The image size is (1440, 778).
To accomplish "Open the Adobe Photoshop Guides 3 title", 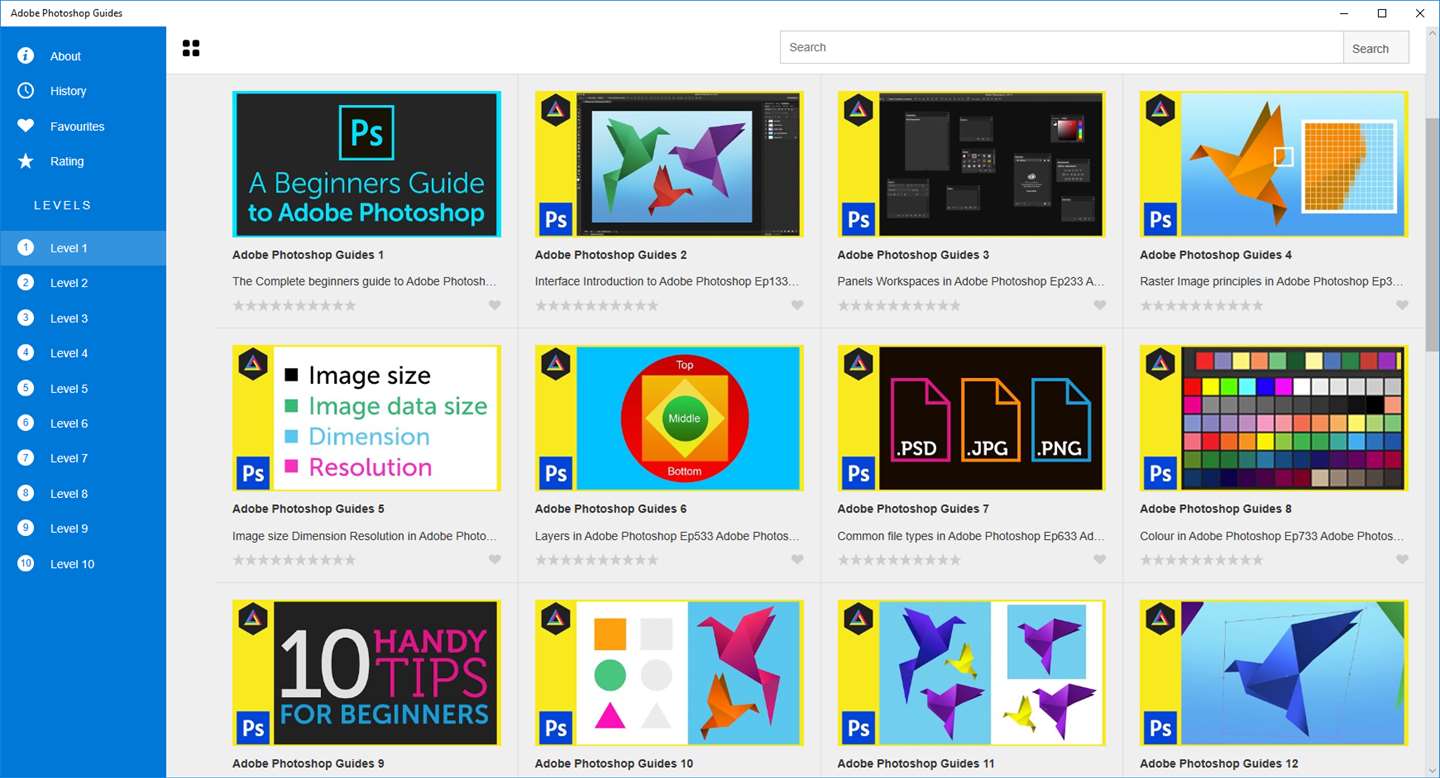I will coord(913,255).
